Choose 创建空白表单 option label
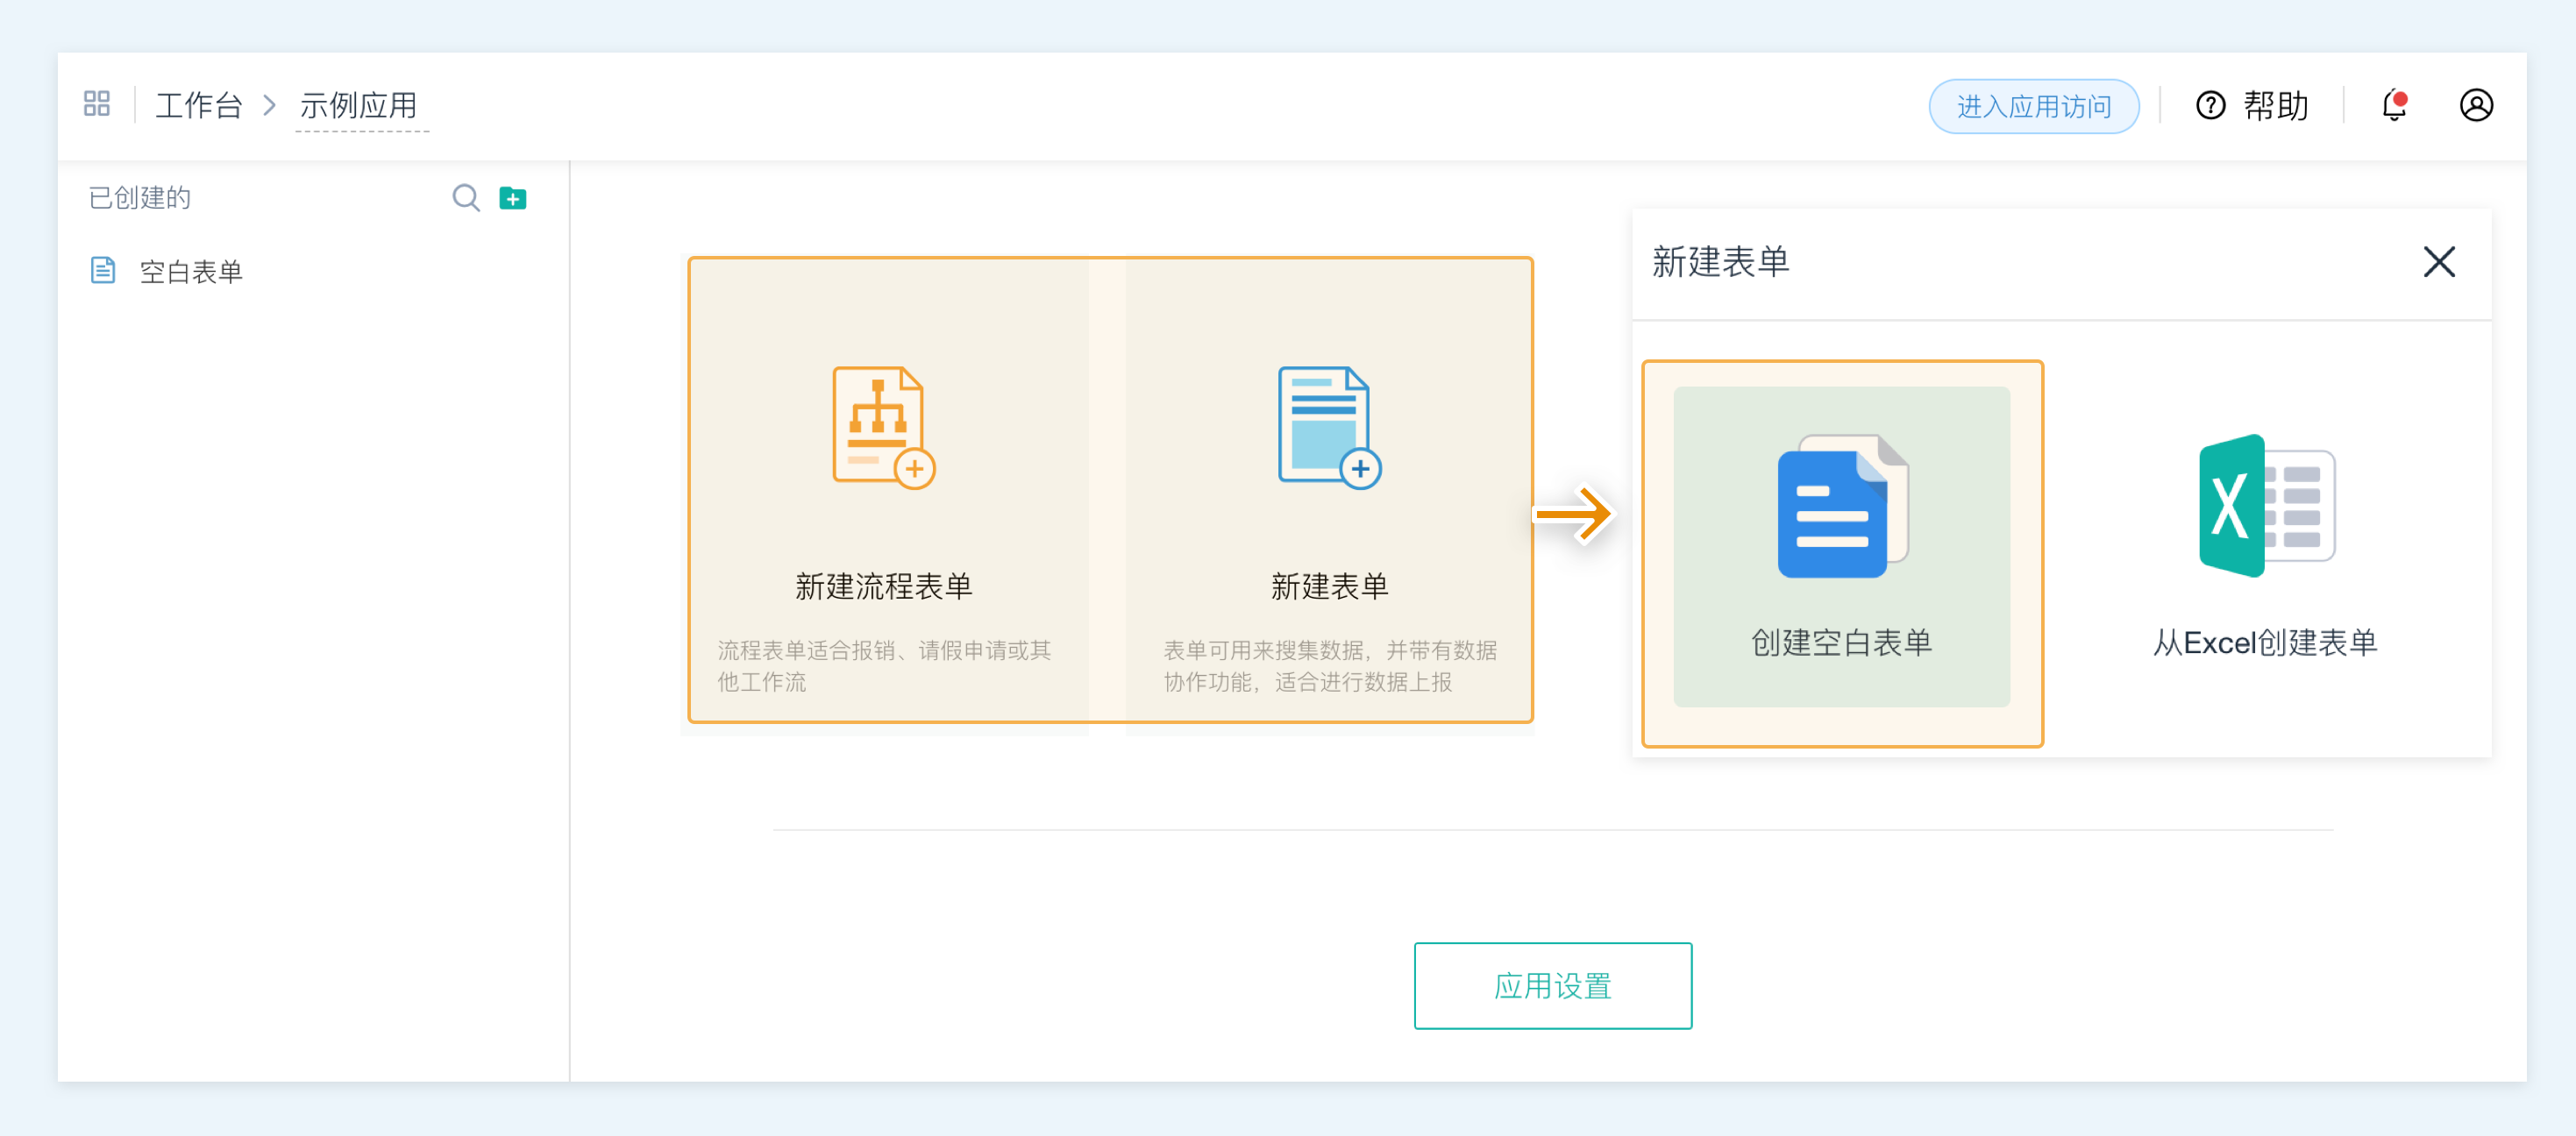The height and width of the screenshot is (1136, 2576). (1841, 642)
